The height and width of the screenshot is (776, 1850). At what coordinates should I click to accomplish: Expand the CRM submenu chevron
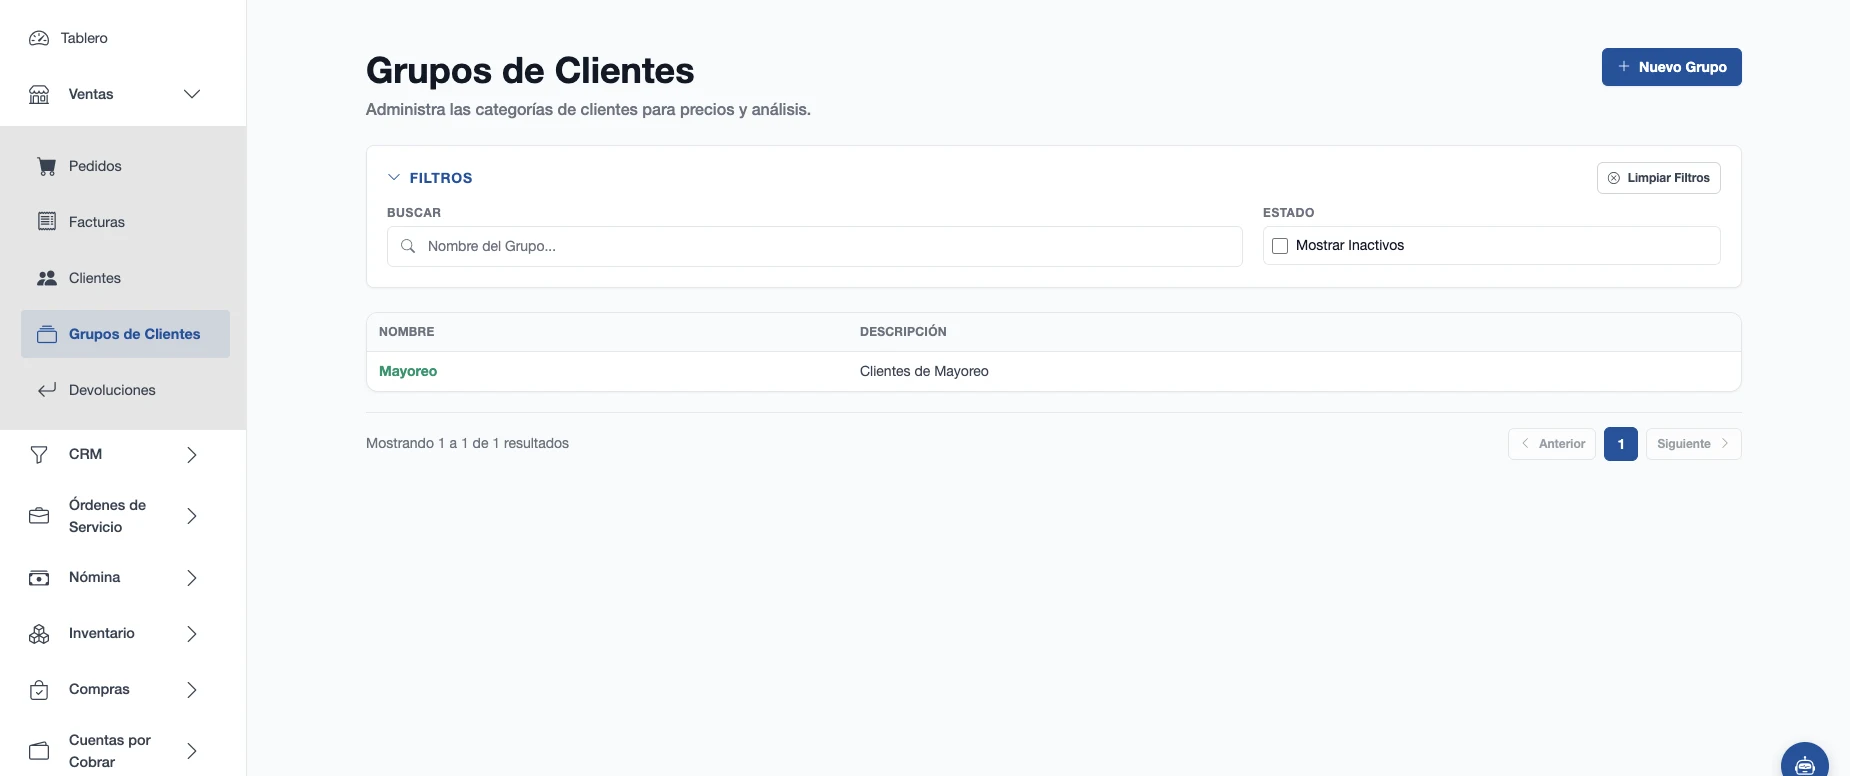coord(192,455)
